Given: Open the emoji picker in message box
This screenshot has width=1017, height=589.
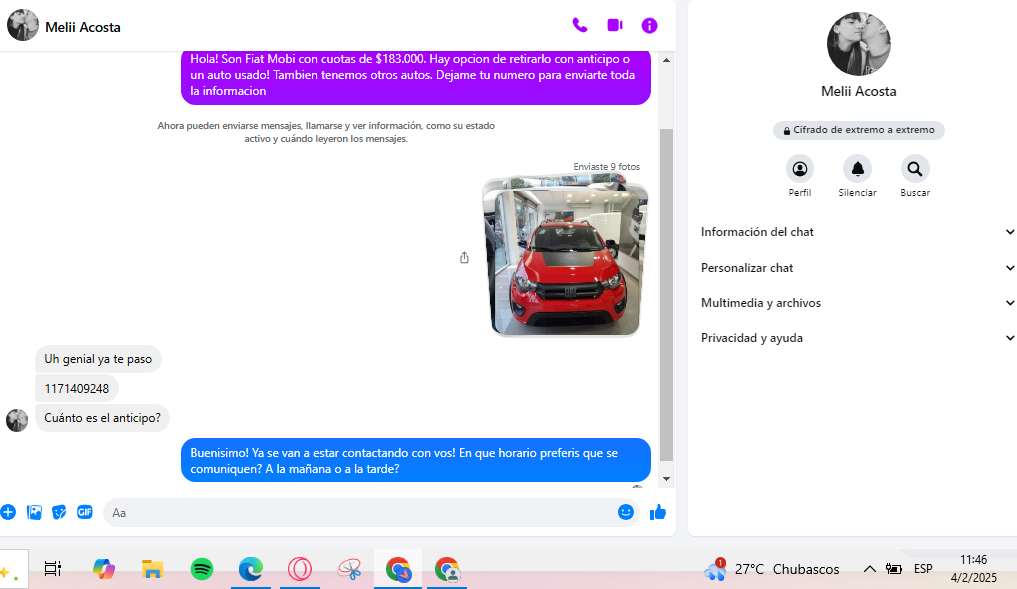Looking at the screenshot, I should (x=626, y=512).
